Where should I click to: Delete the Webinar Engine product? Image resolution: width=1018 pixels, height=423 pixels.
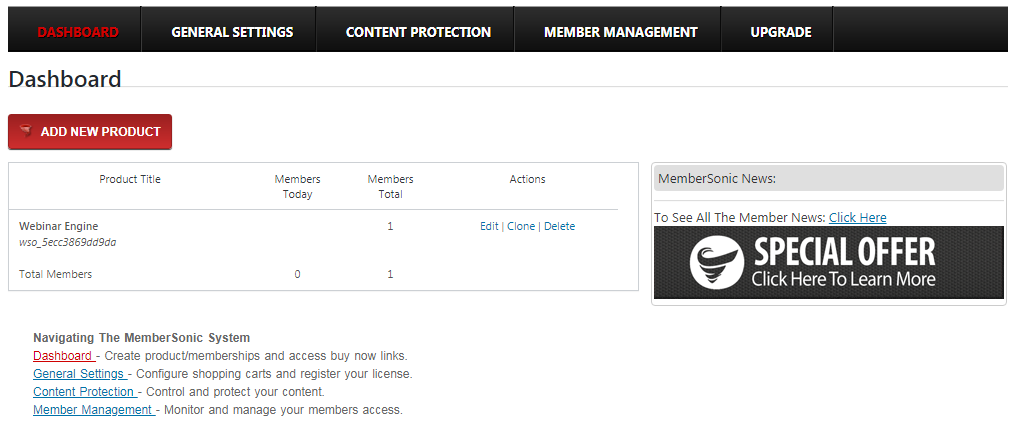559,226
